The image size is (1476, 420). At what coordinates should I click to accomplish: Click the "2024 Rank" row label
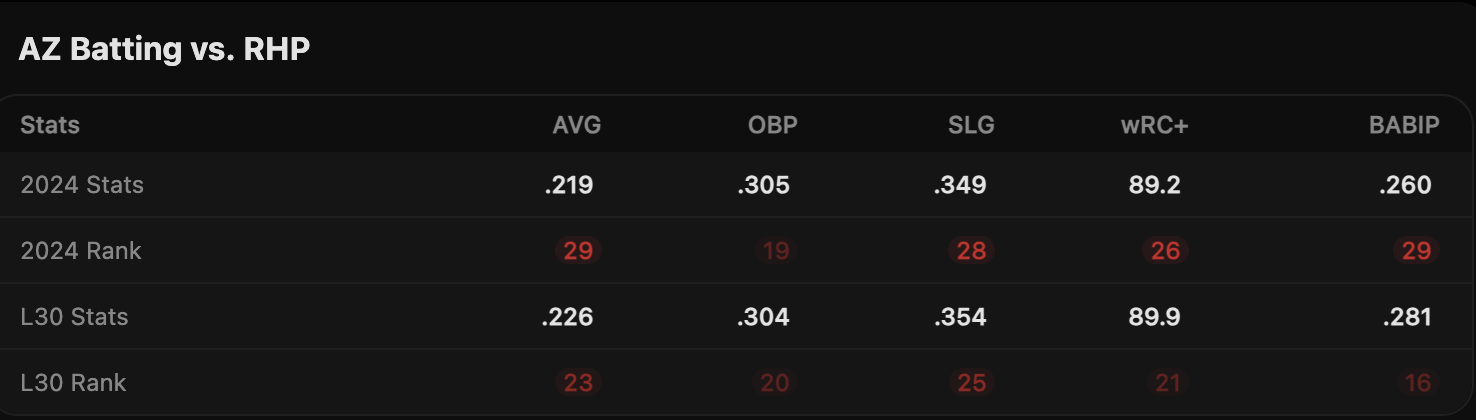[81, 250]
